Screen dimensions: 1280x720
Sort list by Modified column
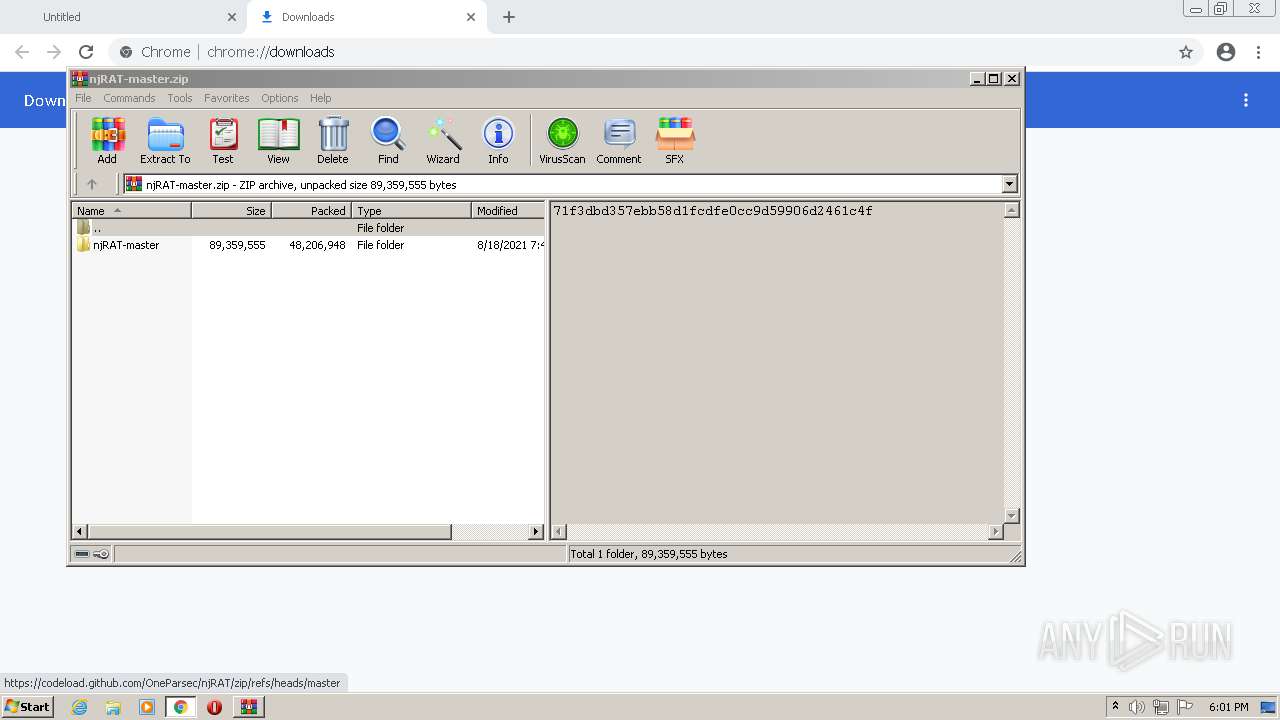(508, 210)
